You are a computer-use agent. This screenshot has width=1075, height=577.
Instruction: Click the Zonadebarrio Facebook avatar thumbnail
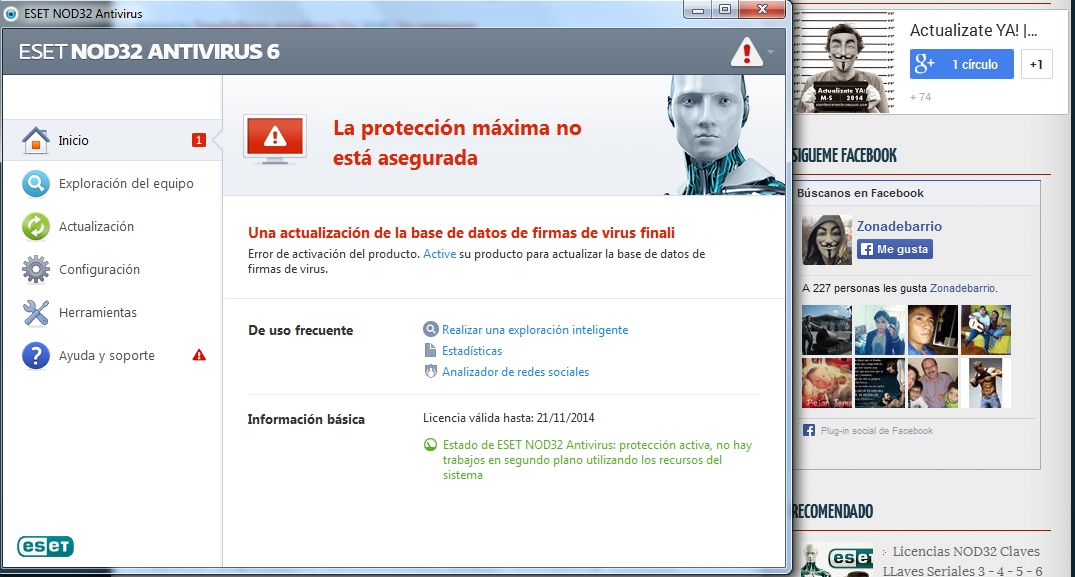click(827, 240)
